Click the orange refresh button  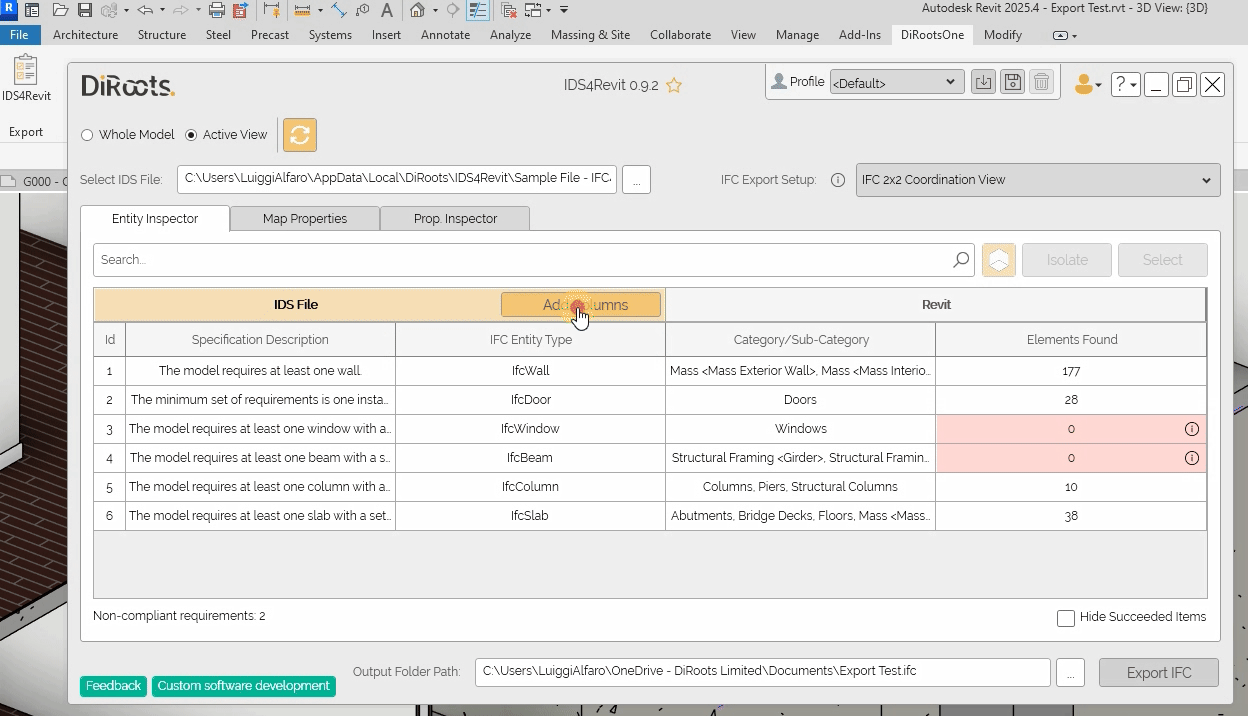tap(300, 135)
